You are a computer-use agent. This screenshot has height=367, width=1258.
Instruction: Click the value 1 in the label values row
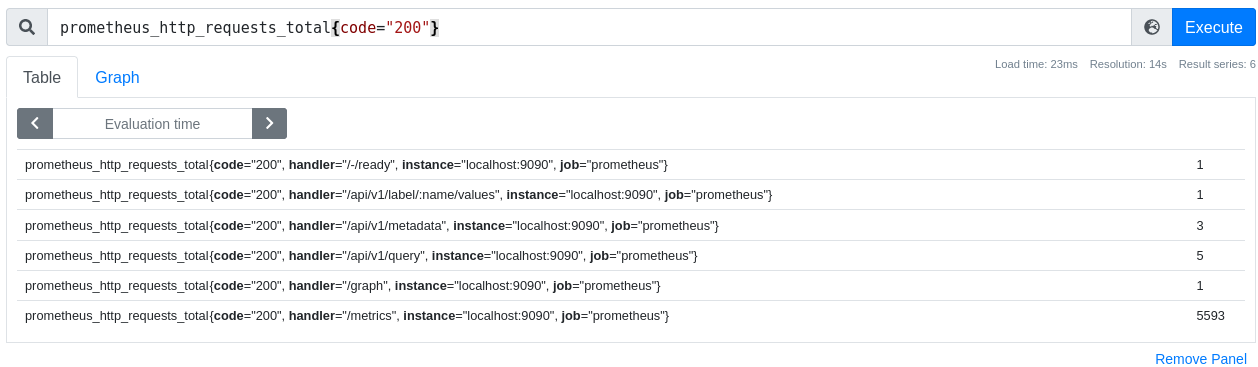[1200, 194]
